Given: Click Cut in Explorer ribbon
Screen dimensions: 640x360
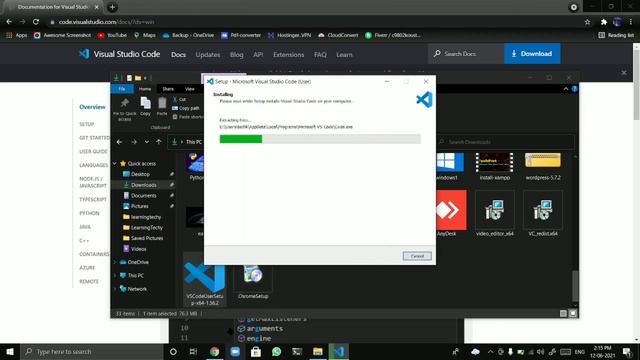Looking at the screenshot, I should [x=179, y=99].
